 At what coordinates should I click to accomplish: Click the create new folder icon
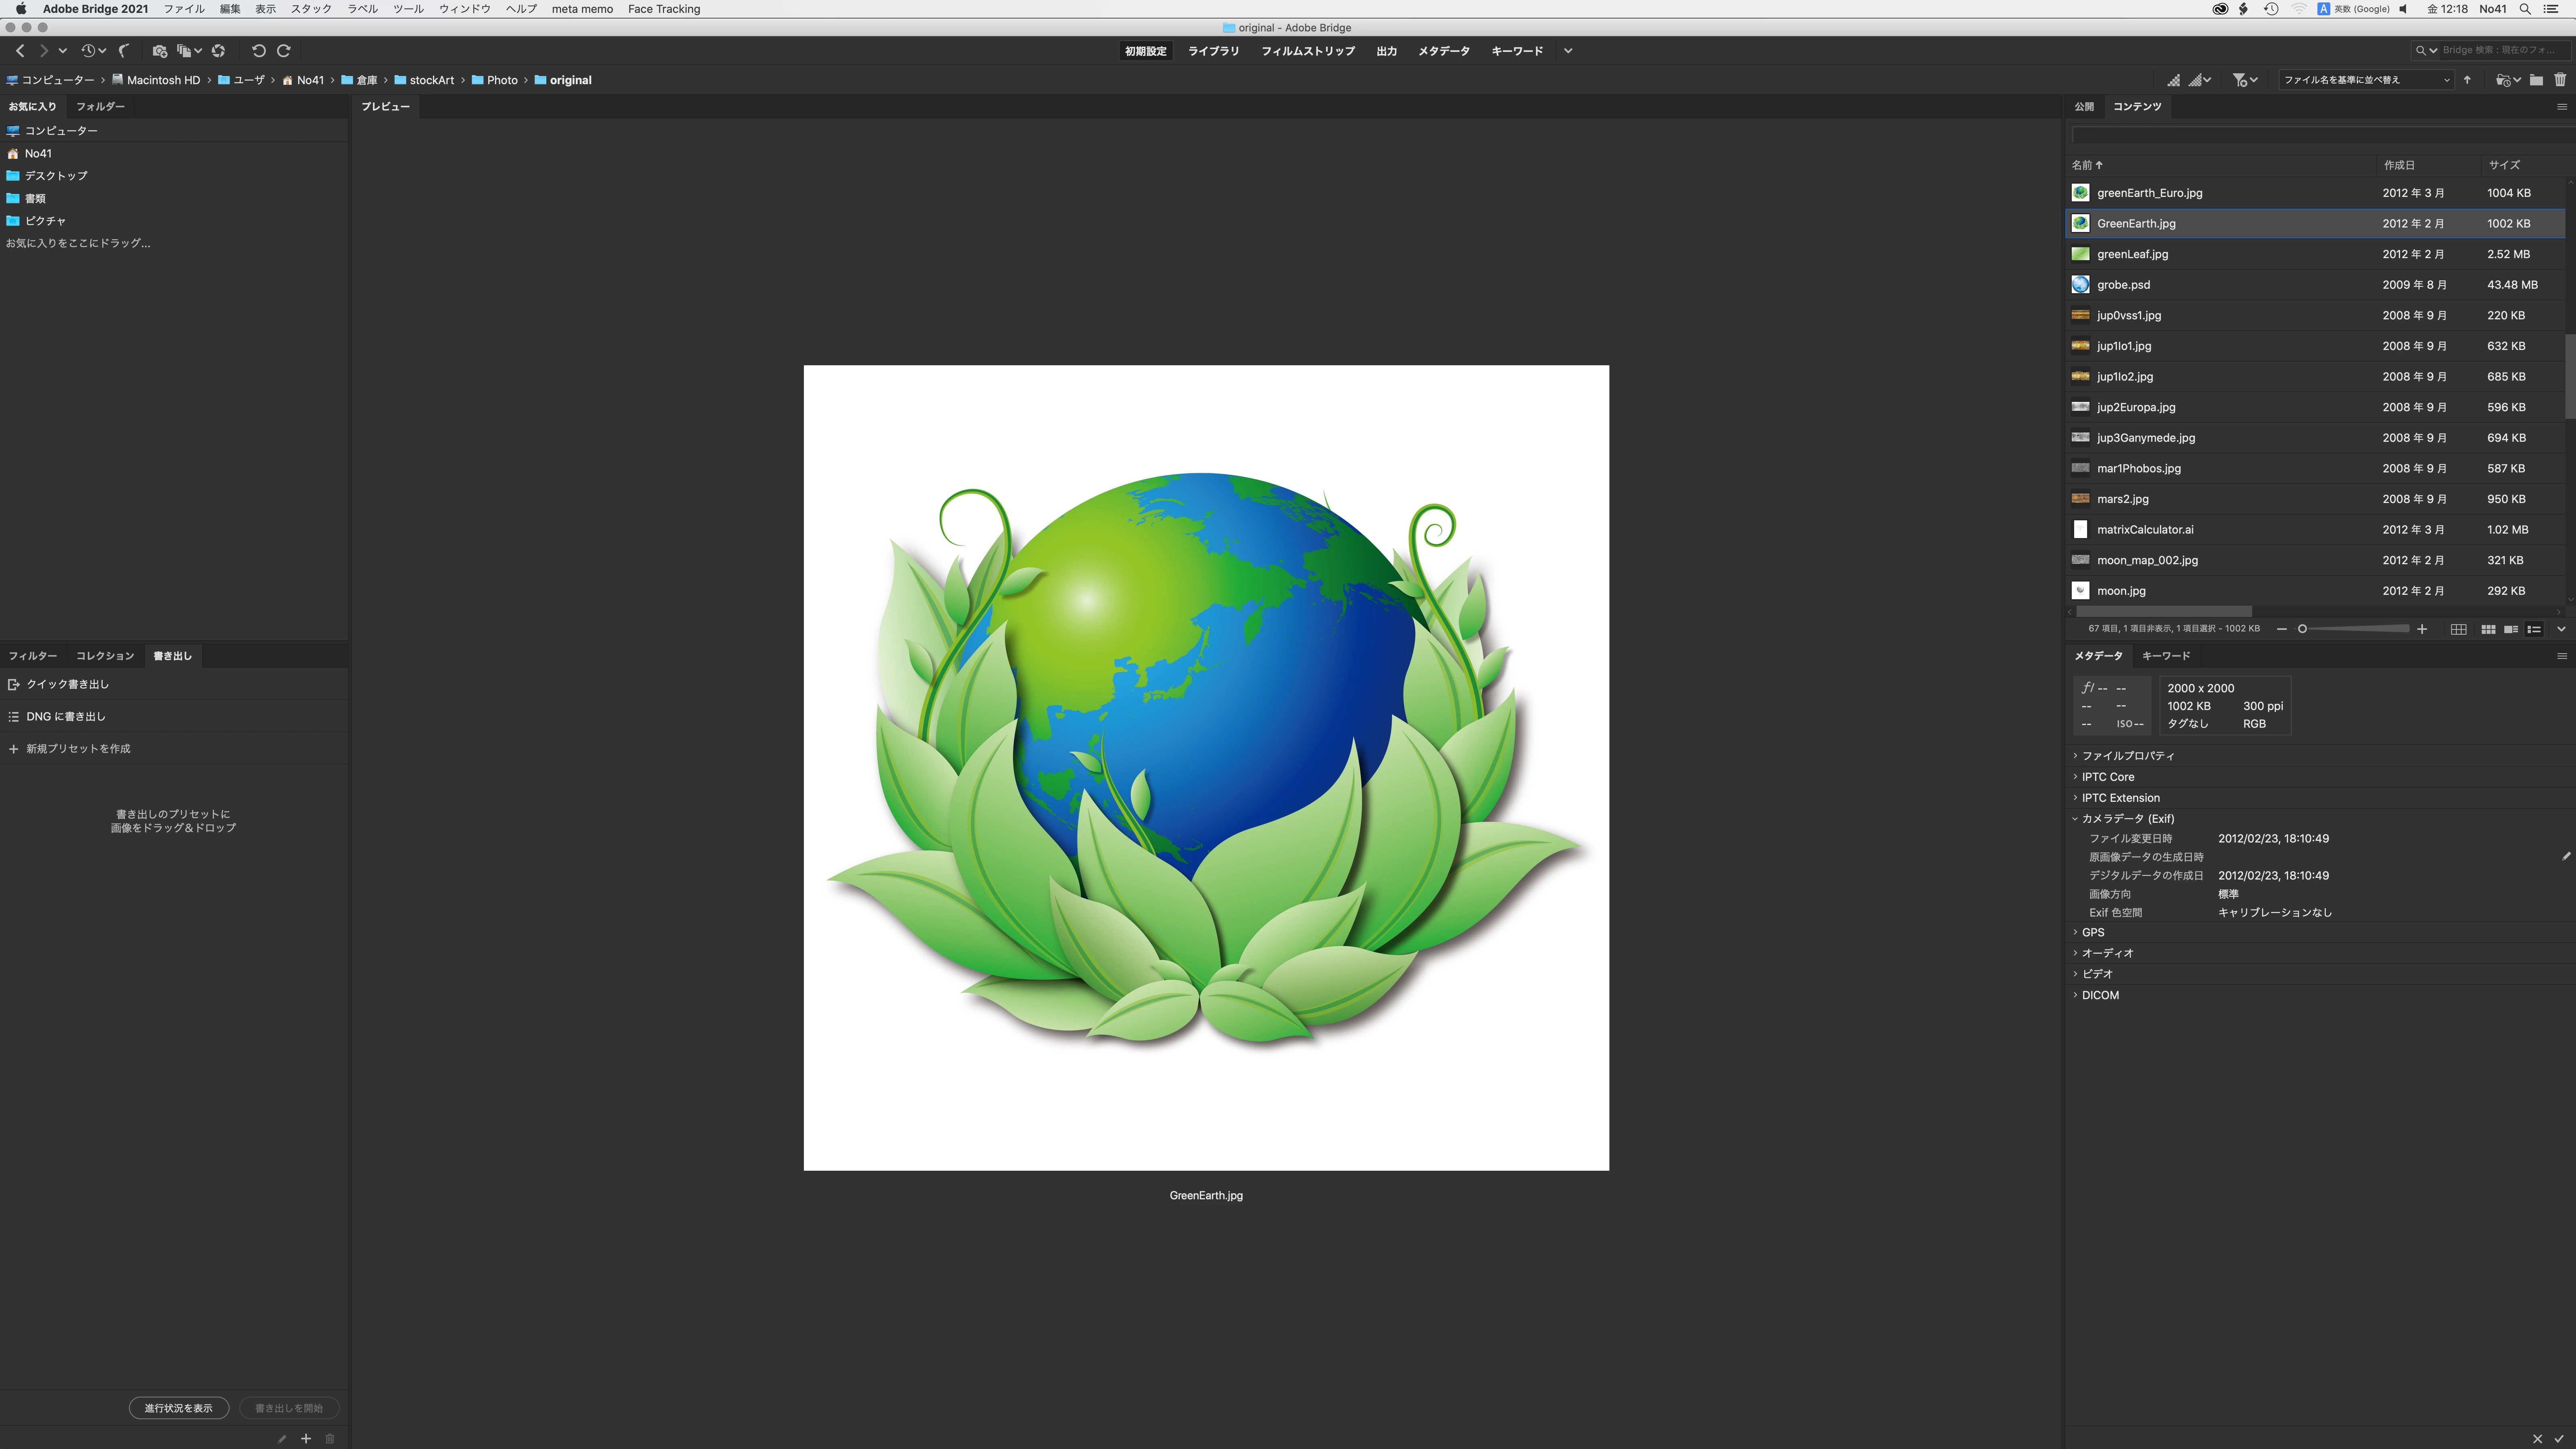click(2536, 80)
